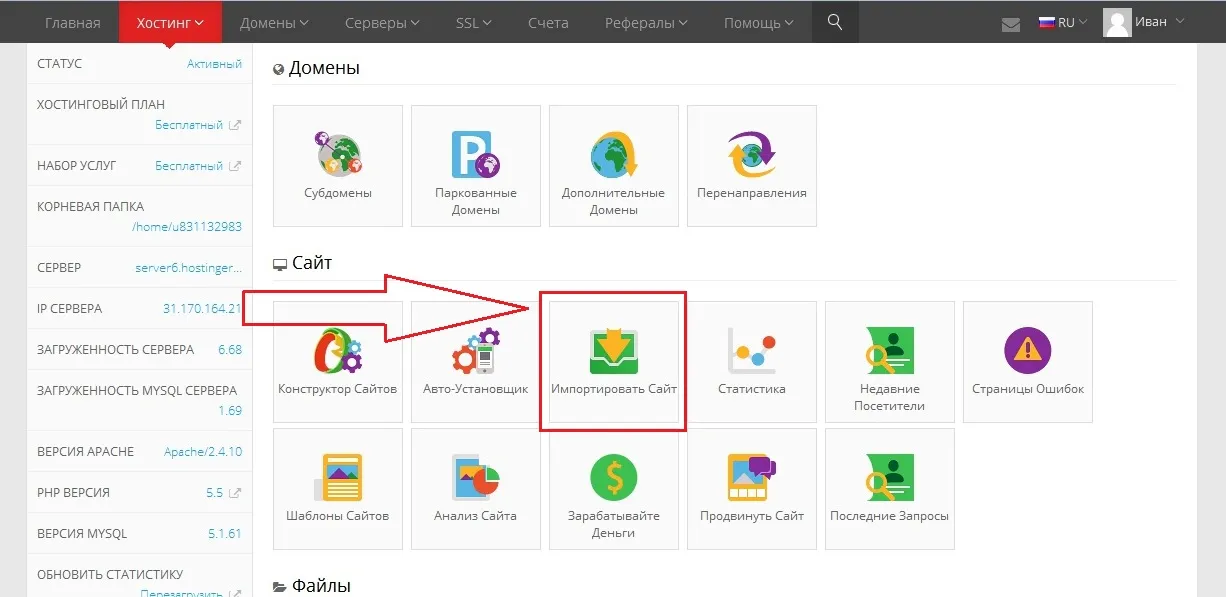Click the Импортировать Сайт tile
Screen dimensions: 1226x597
click(x=614, y=362)
